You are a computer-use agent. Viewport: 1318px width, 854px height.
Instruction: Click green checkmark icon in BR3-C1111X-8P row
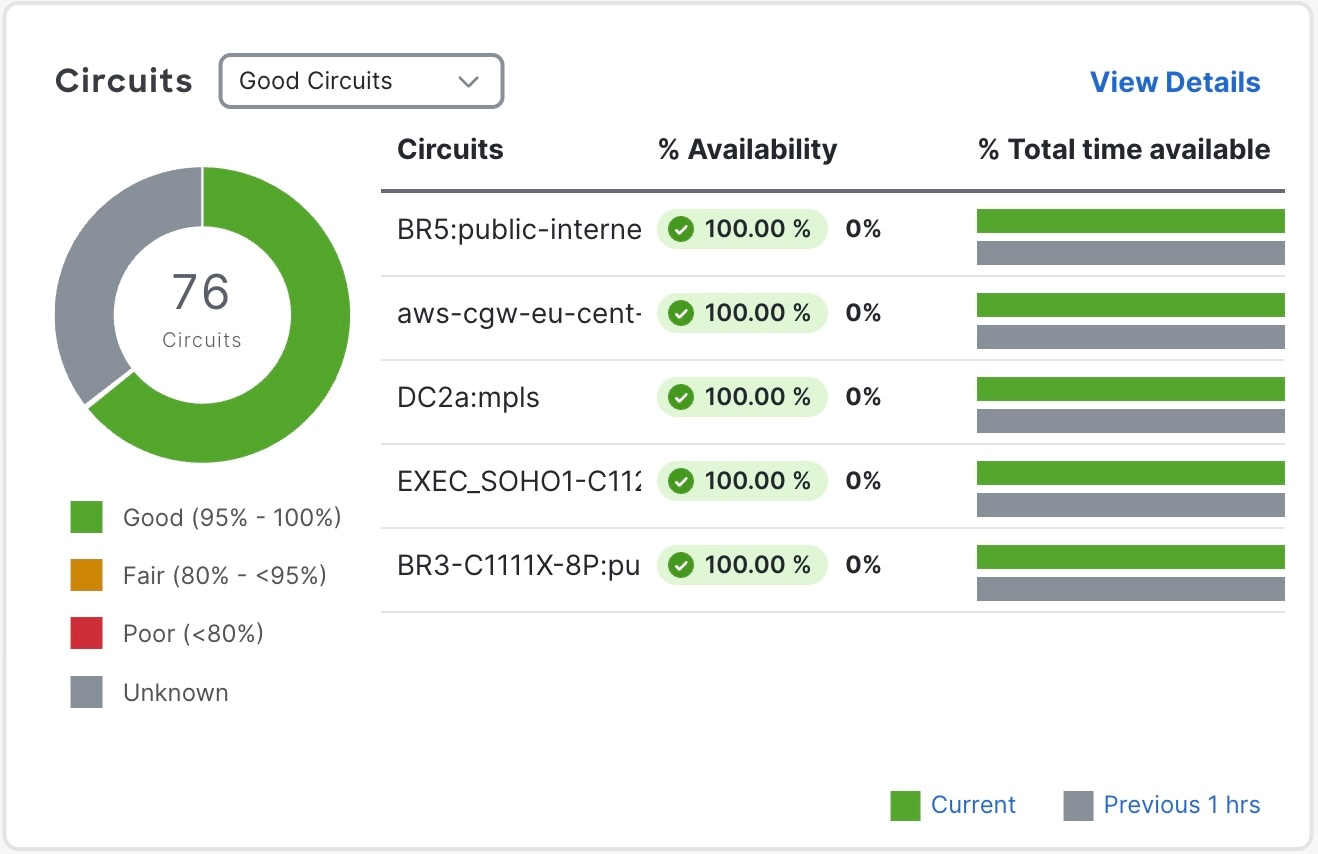point(681,566)
